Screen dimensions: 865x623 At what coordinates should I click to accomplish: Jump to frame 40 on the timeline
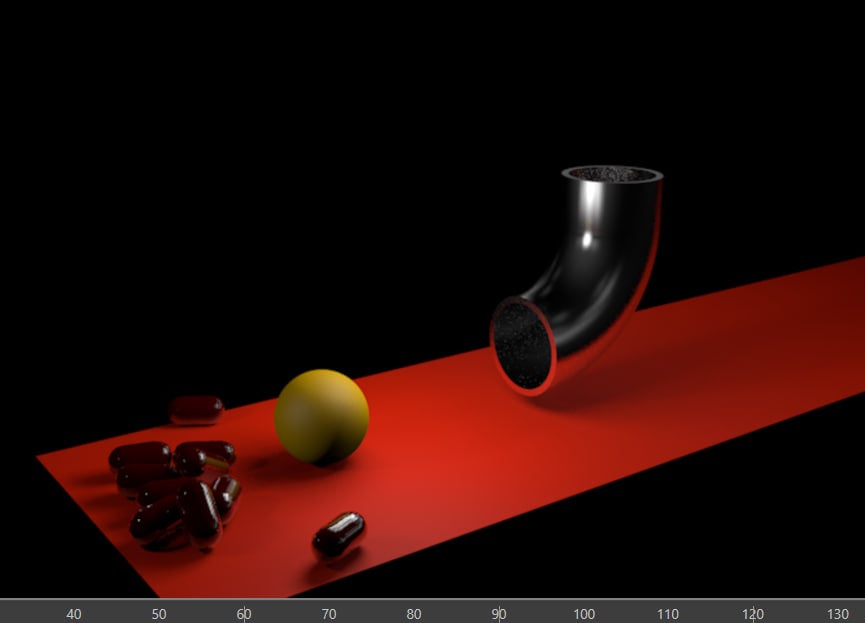[x=74, y=614]
